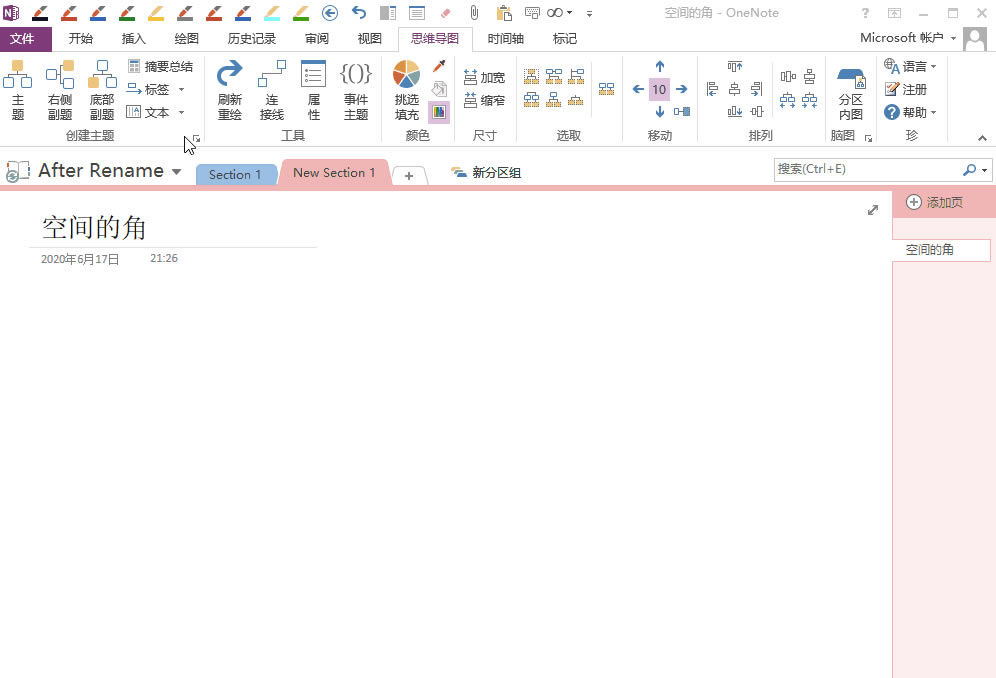Expand the After Rename notebook dropdown

coord(176,171)
